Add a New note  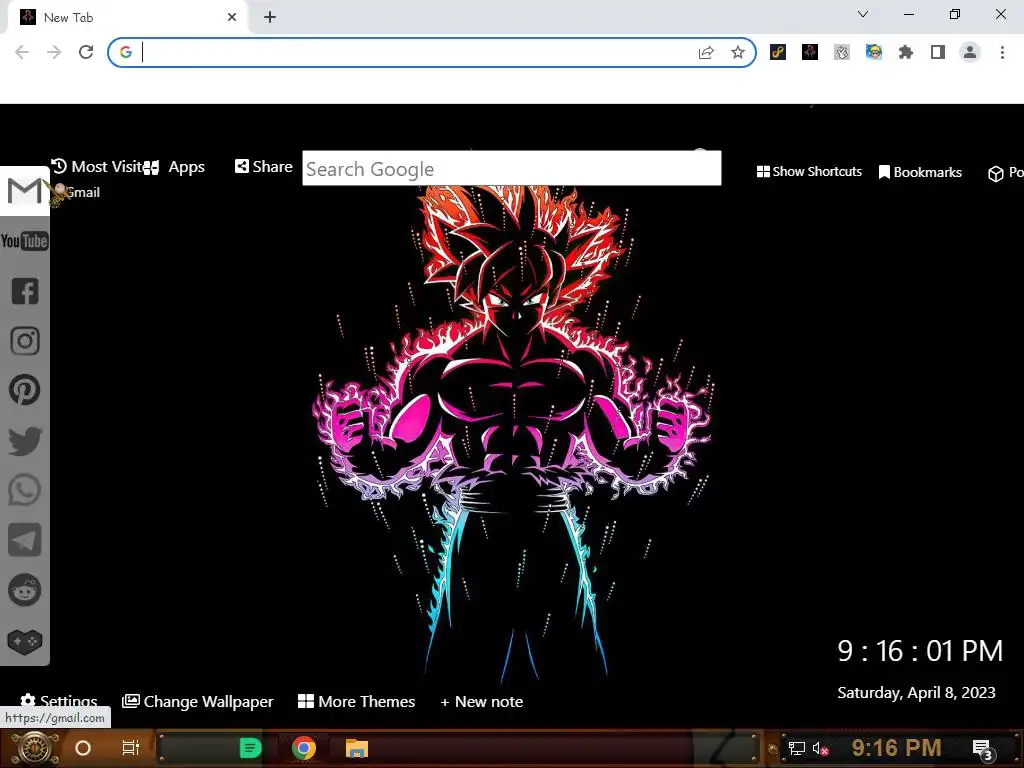pyautogui.click(x=481, y=701)
